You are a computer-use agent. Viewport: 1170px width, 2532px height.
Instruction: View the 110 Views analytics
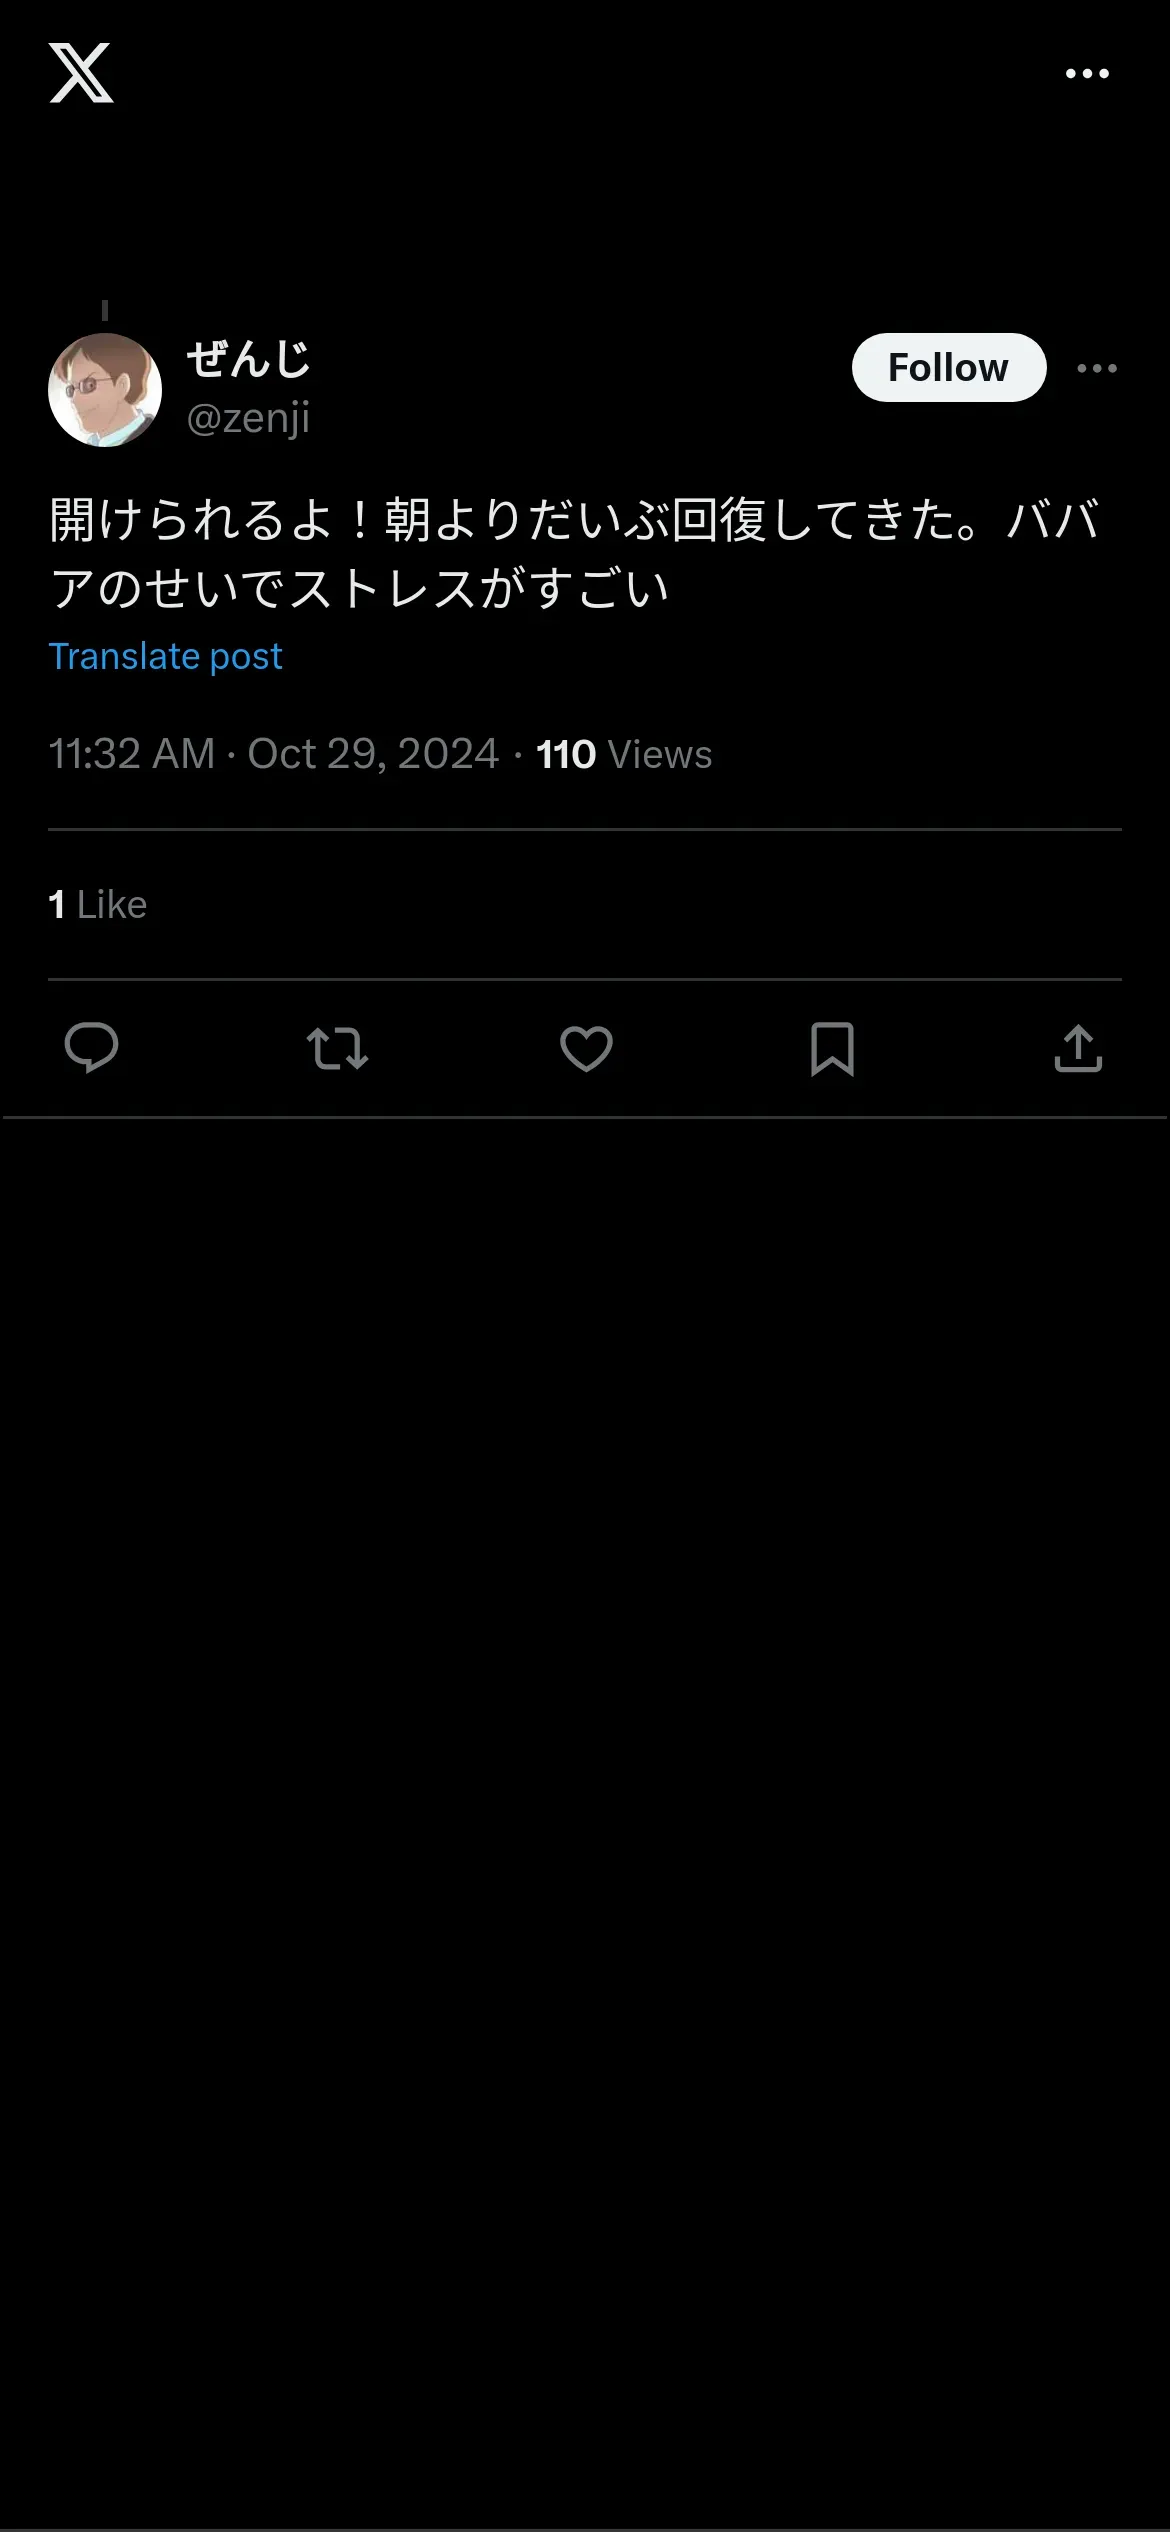tap(624, 754)
